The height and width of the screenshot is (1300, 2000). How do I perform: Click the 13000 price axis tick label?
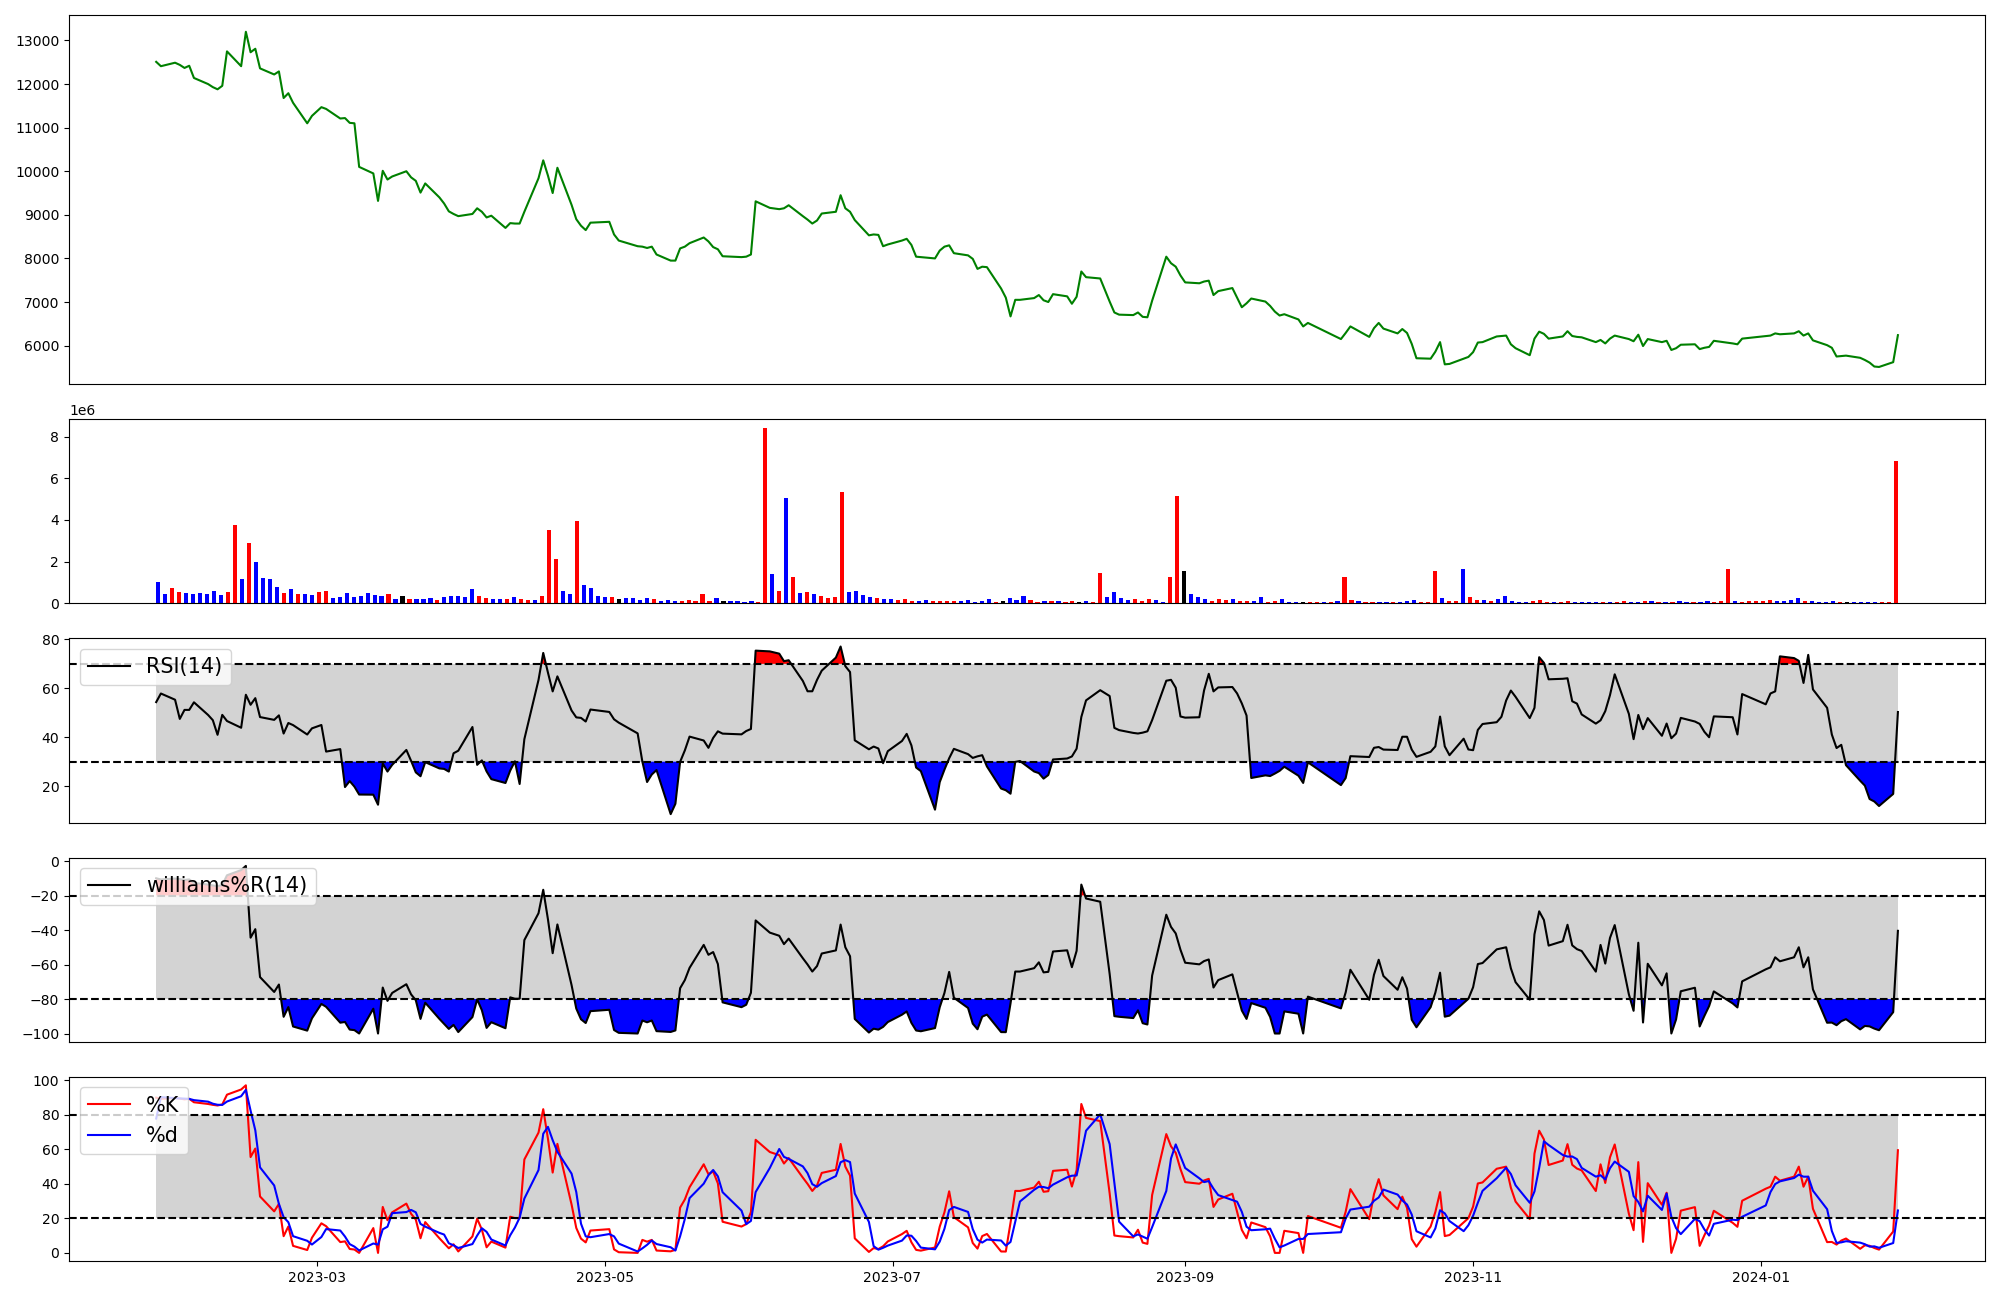coord(38,41)
